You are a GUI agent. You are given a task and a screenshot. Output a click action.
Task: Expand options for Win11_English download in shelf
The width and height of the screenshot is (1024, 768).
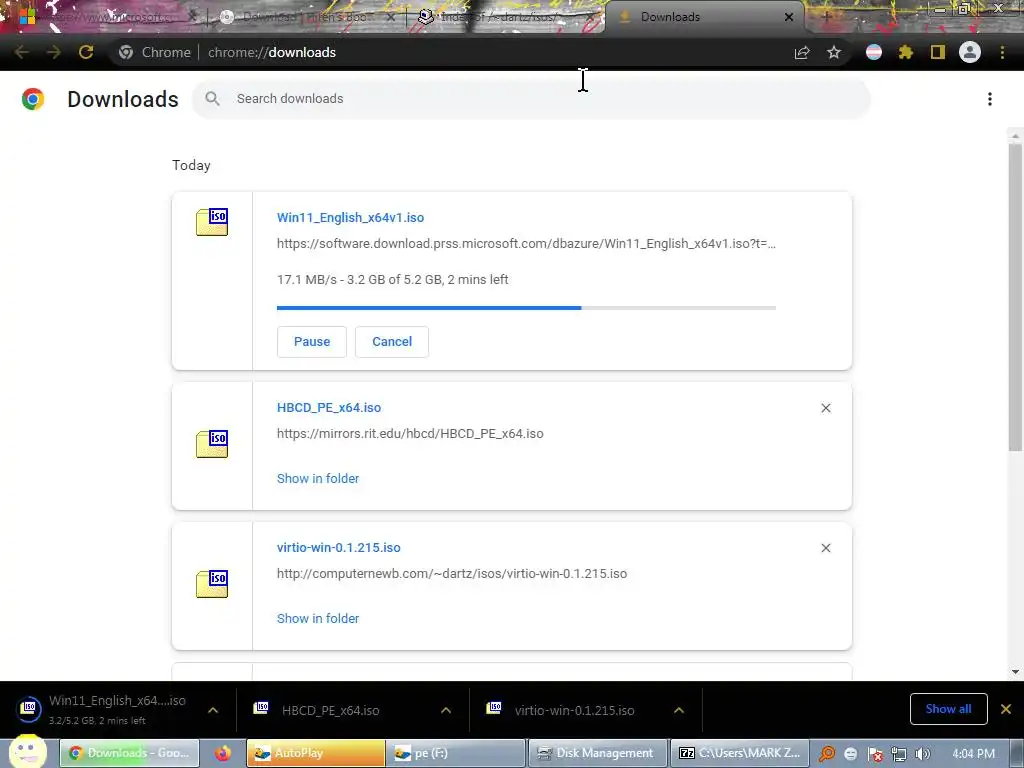pyautogui.click(x=213, y=710)
